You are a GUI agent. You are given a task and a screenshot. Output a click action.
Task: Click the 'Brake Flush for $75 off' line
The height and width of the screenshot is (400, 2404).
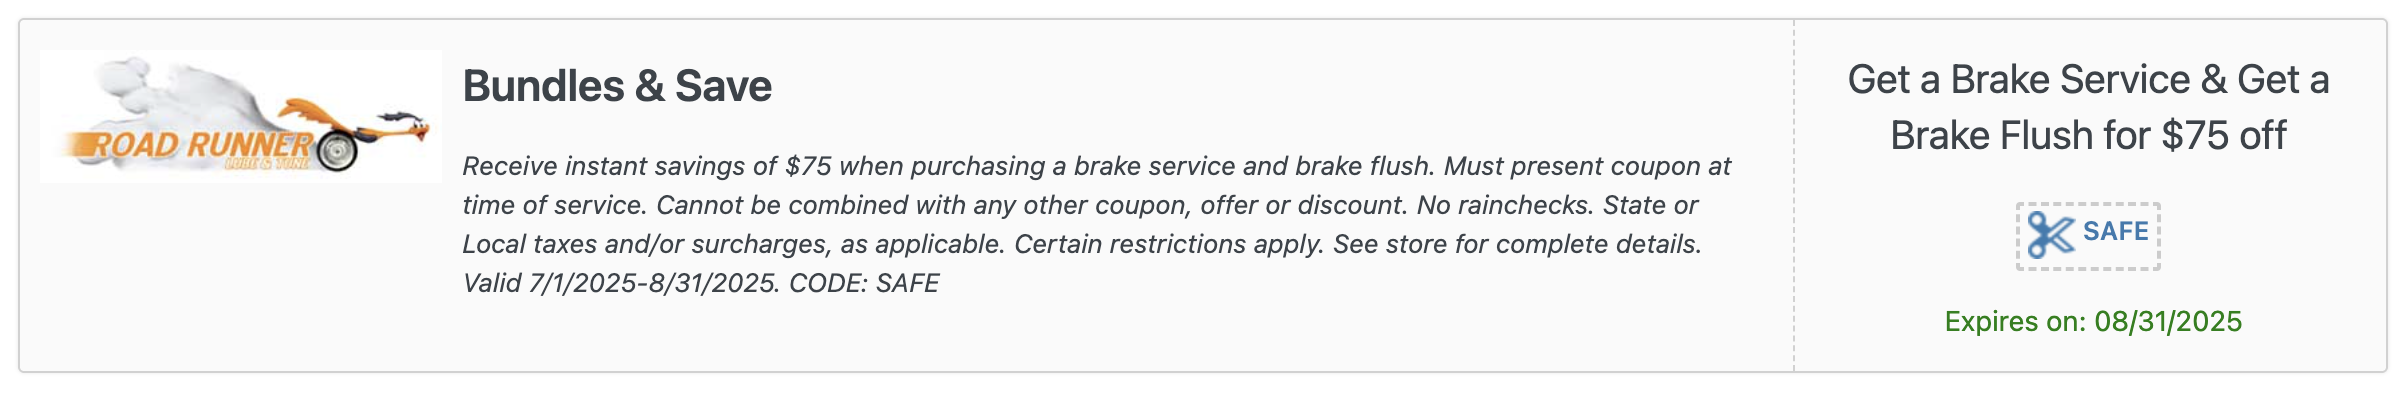2088,135
